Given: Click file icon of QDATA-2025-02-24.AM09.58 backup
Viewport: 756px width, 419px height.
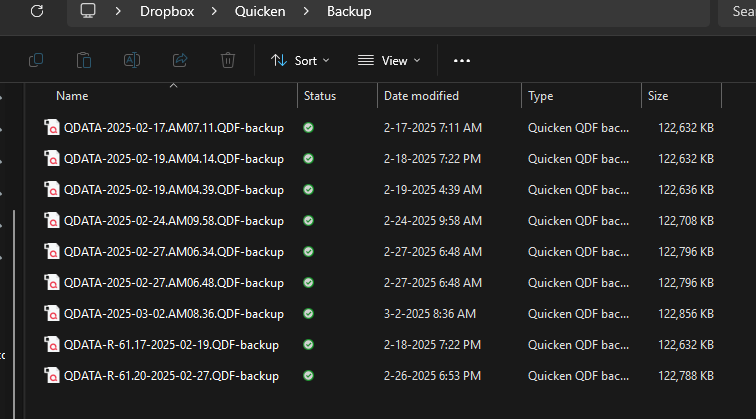Looking at the screenshot, I should pos(52,221).
